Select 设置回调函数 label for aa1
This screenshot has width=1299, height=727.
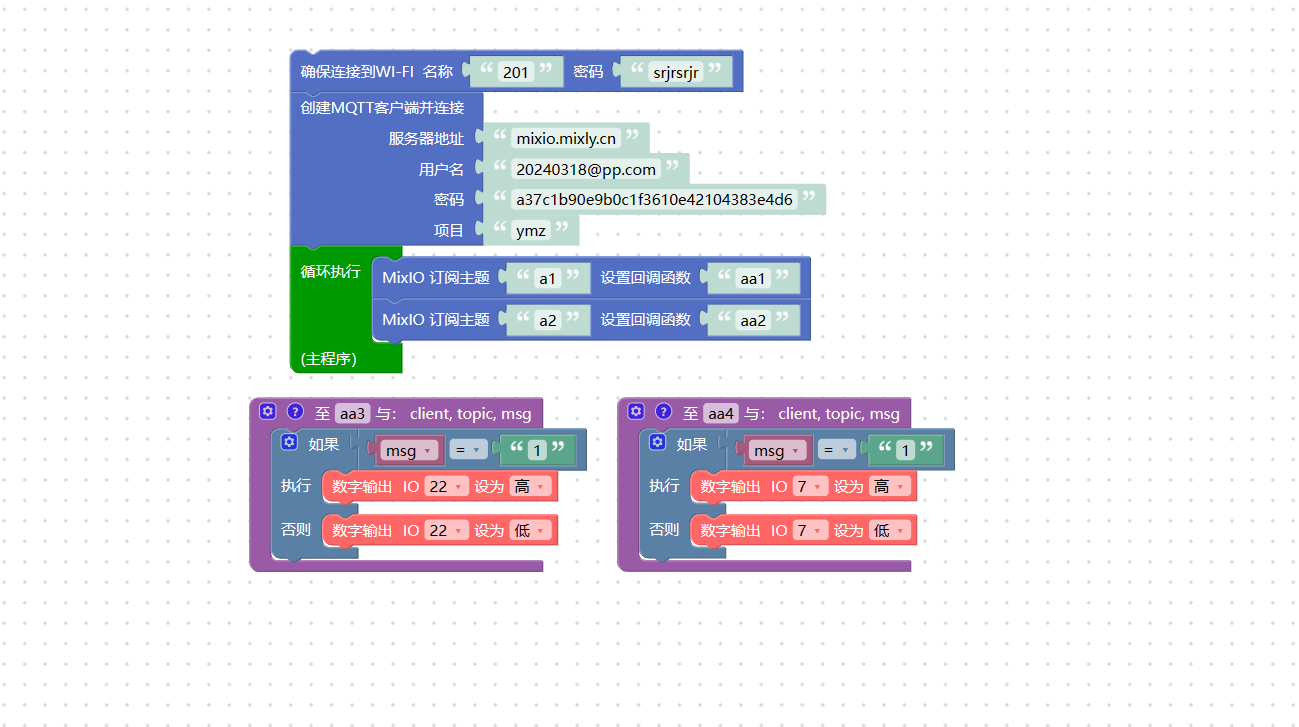(645, 278)
